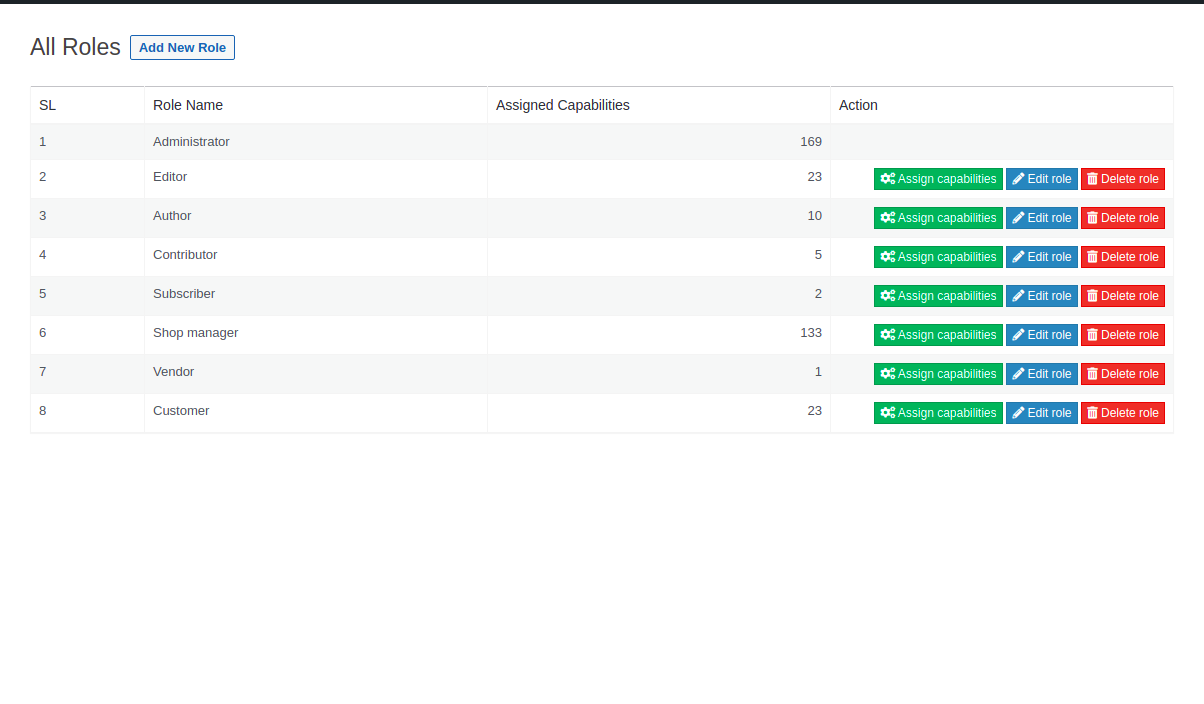Viewport: 1204px width, 704px height.
Task: Delete the Contributor role
Action: (1123, 257)
